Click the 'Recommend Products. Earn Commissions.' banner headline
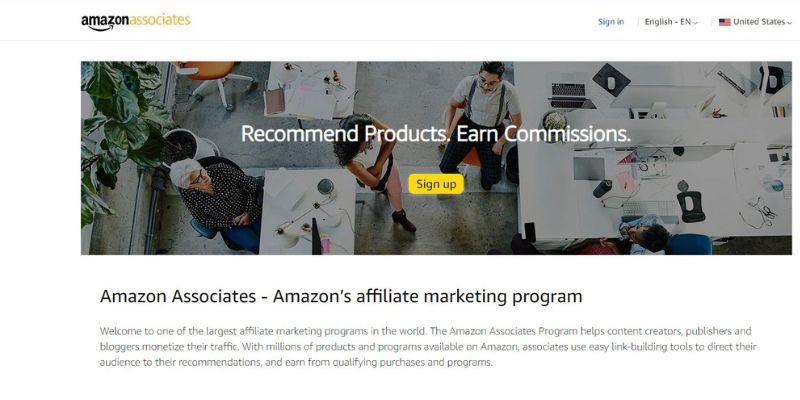Image resolution: width=800 pixels, height=400 pixels. point(436,134)
